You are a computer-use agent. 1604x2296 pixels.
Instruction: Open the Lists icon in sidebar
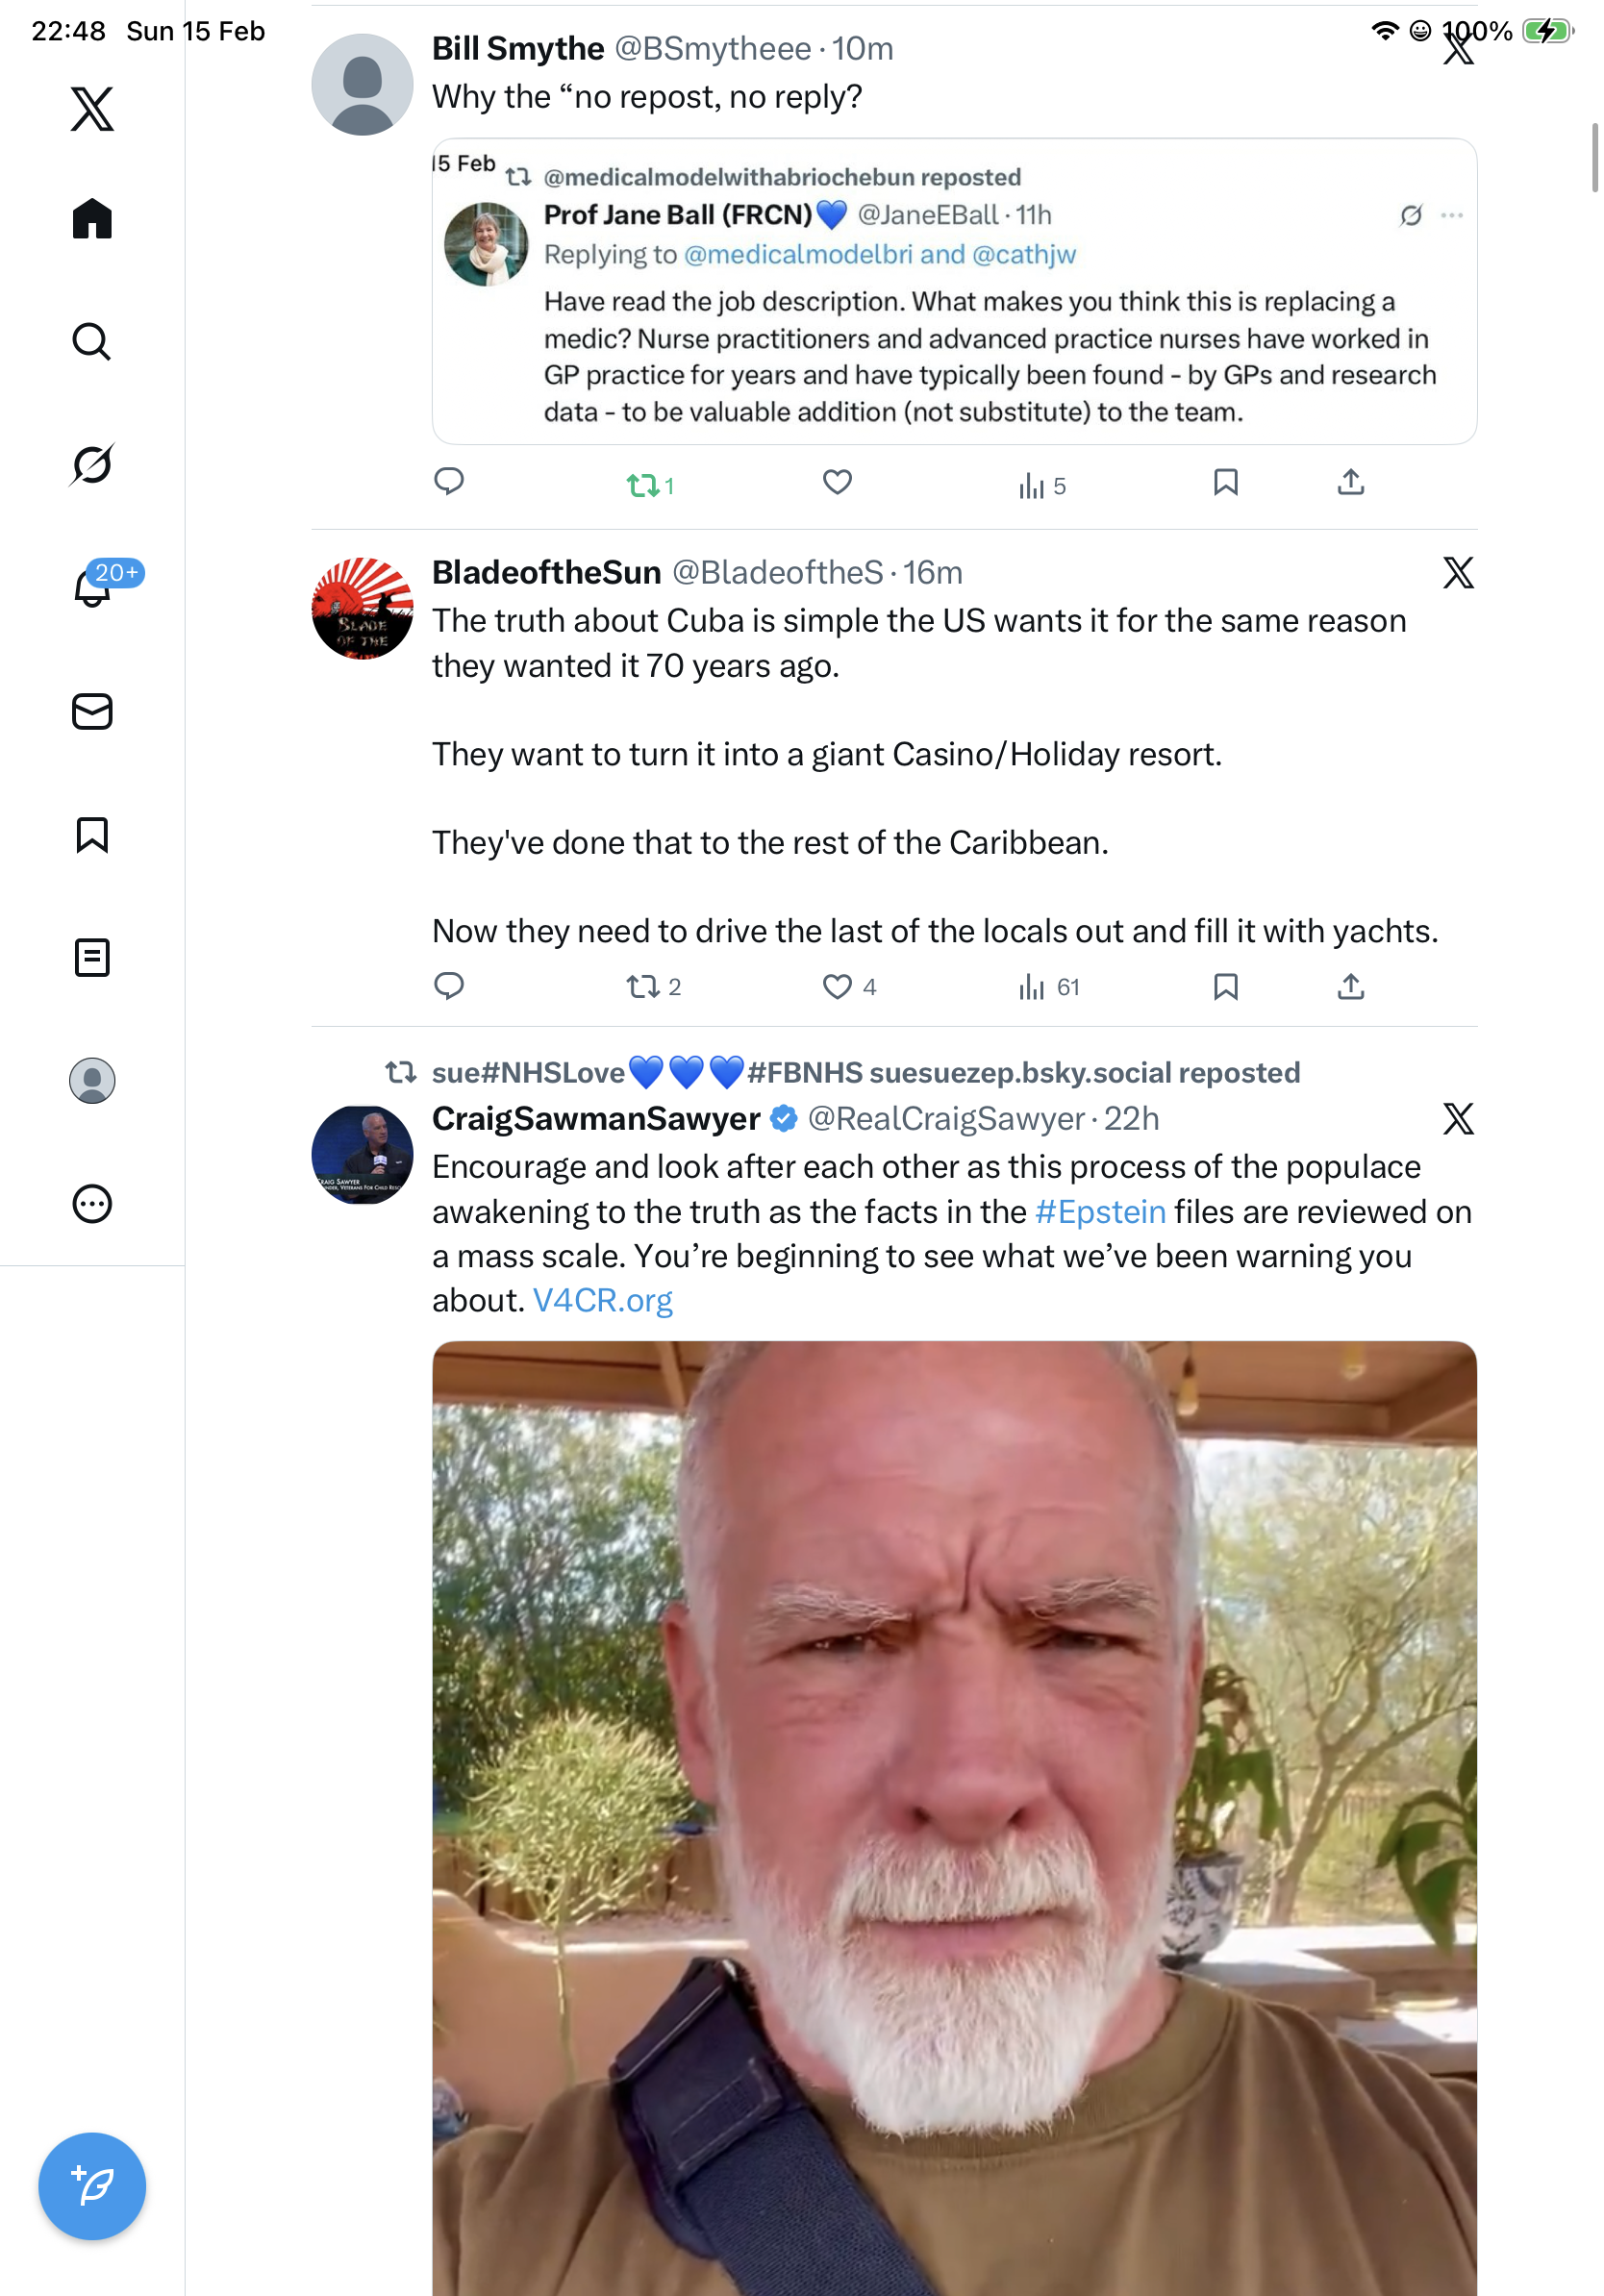pos(92,957)
